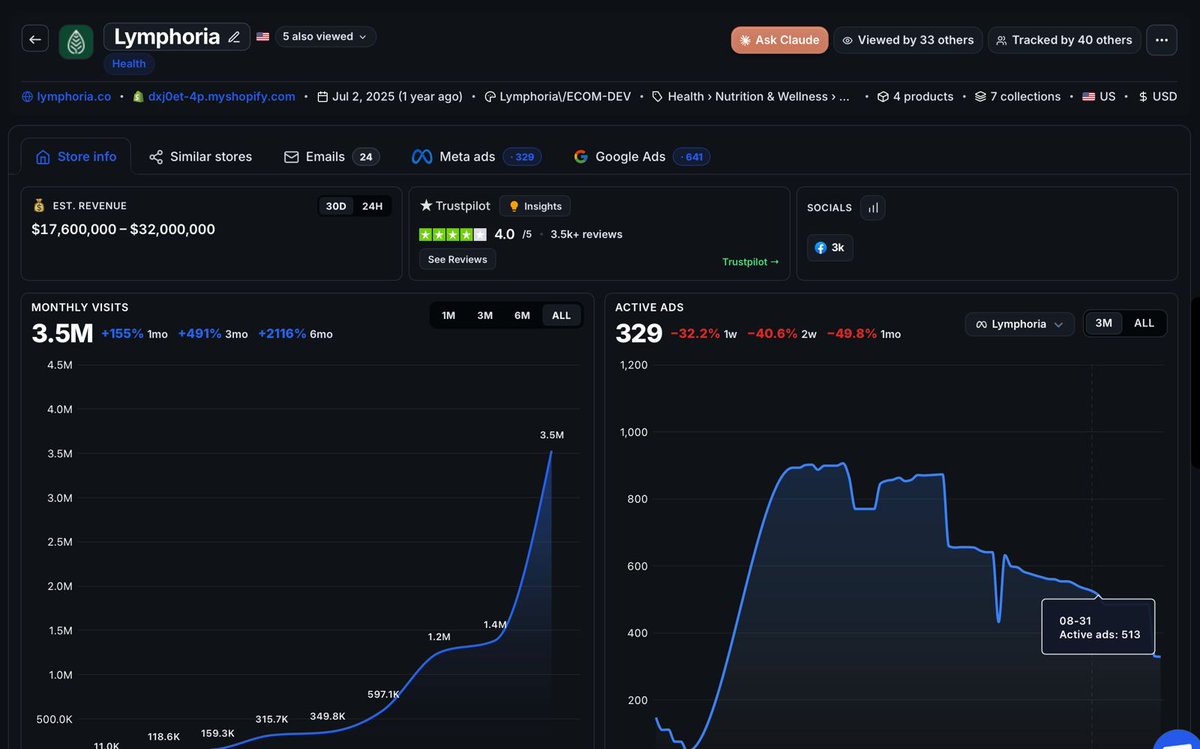The width and height of the screenshot is (1200, 749).
Task: Click the Jul 2, 2025 creation date
Action: point(390,97)
